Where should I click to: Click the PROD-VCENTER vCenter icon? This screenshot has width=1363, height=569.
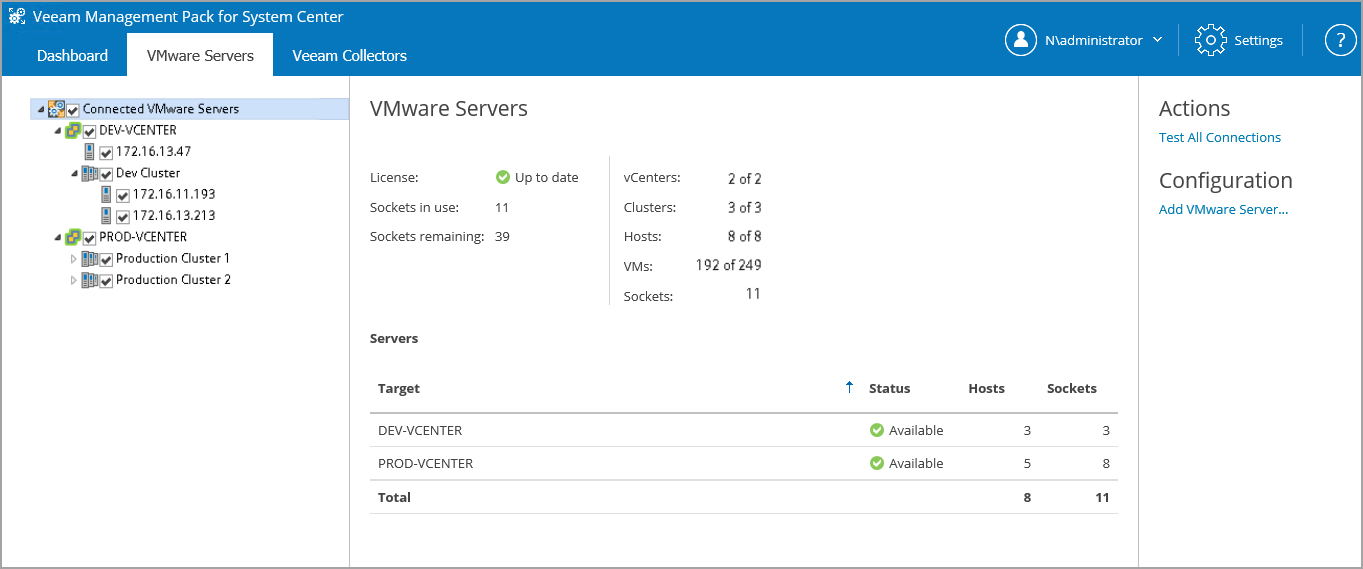point(73,238)
